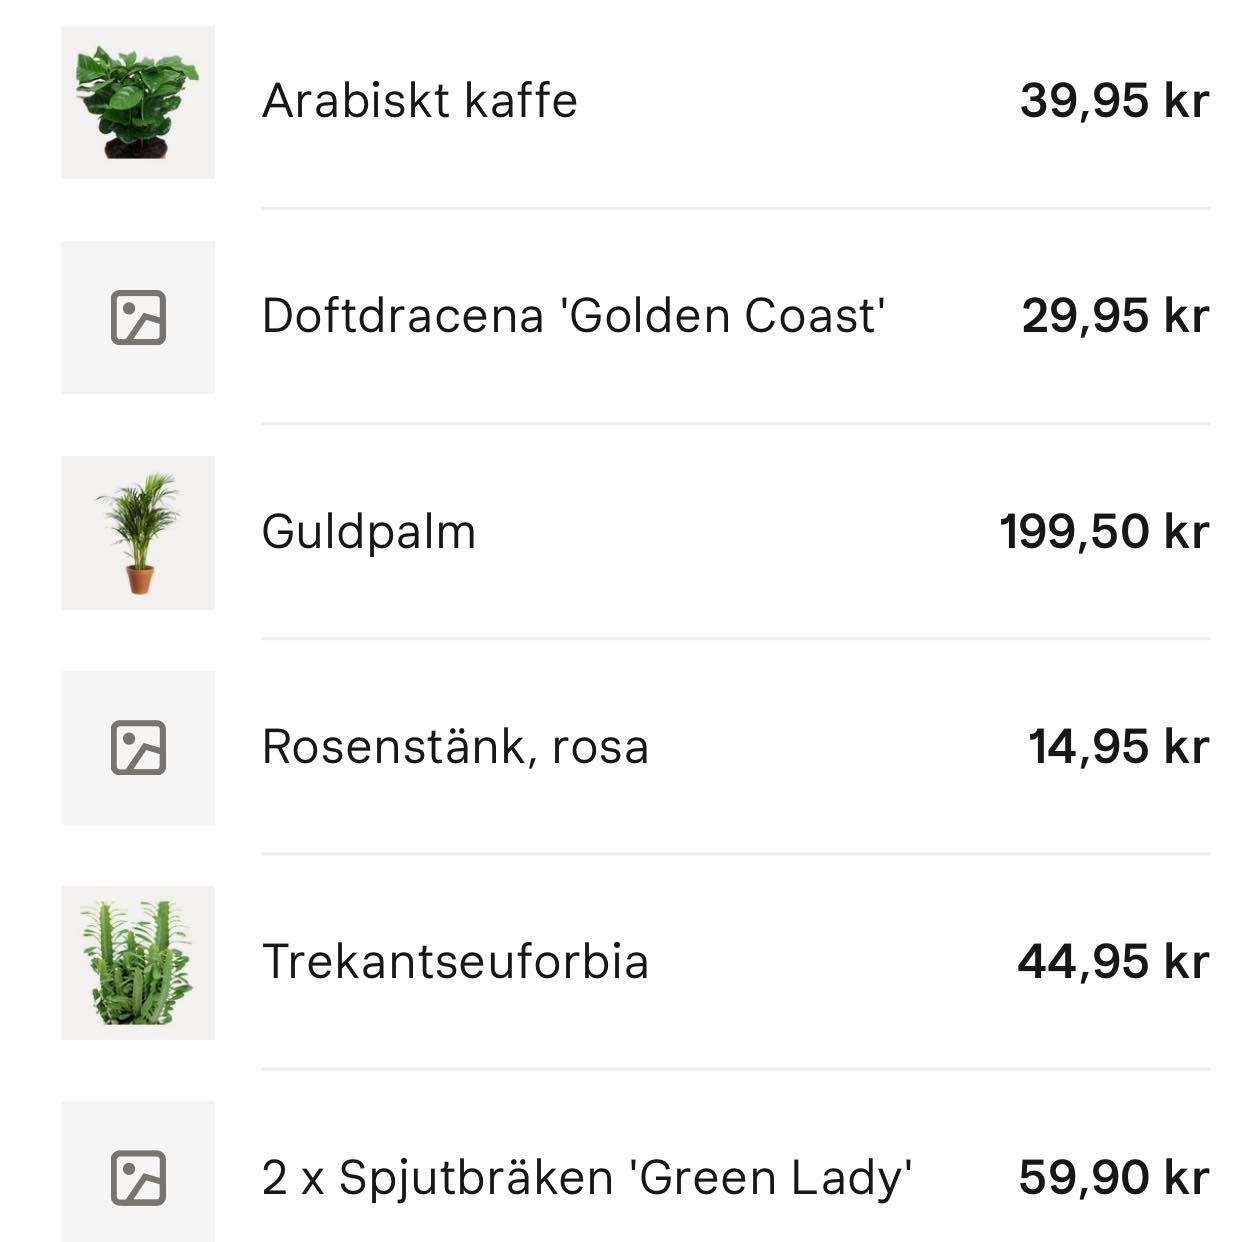Click the 29,95 kr price

point(1115,316)
